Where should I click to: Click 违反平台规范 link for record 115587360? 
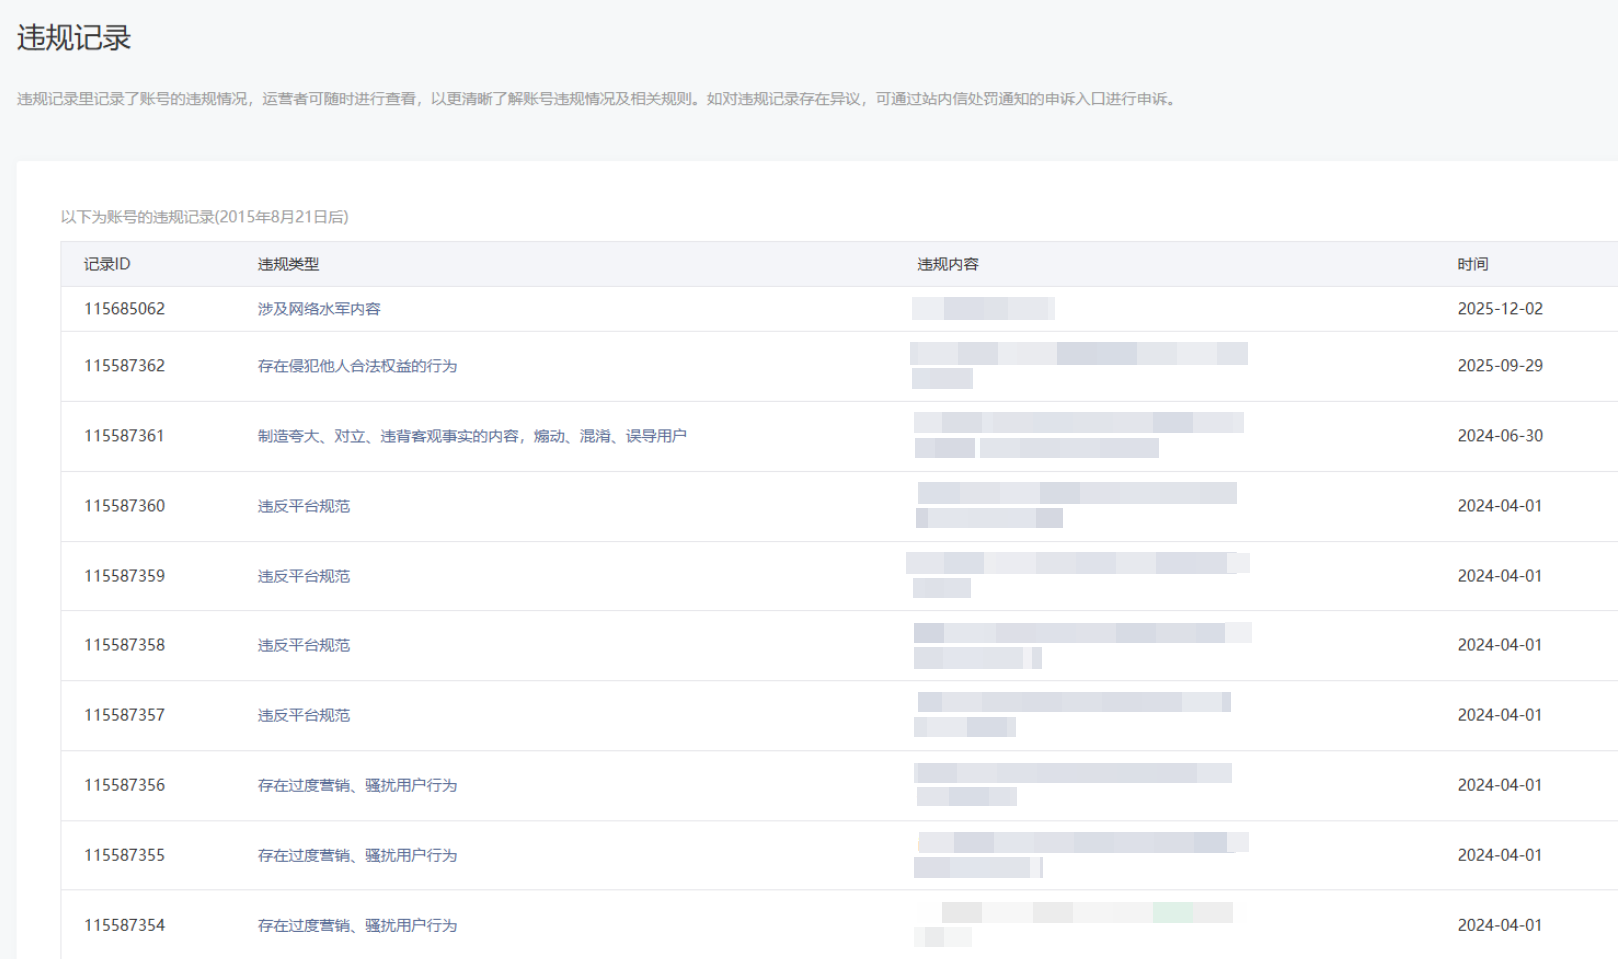pyautogui.click(x=304, y=506)
